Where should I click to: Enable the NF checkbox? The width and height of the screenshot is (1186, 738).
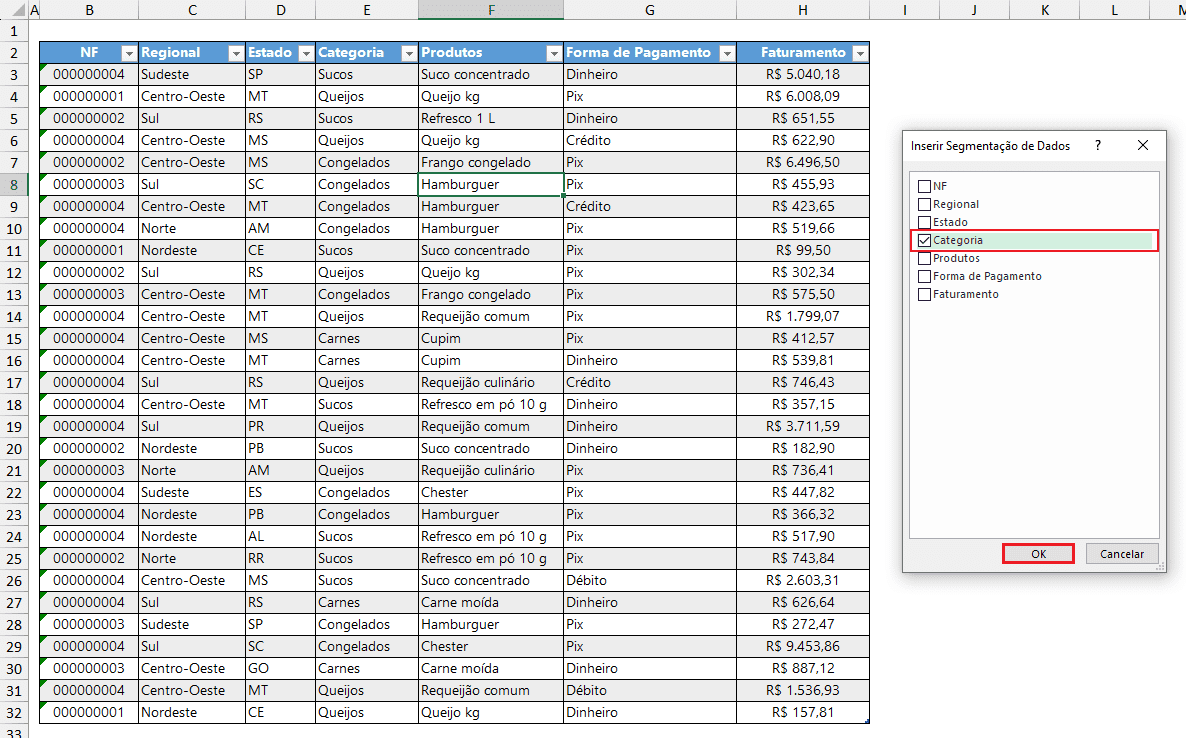click(x=924, y=186)
